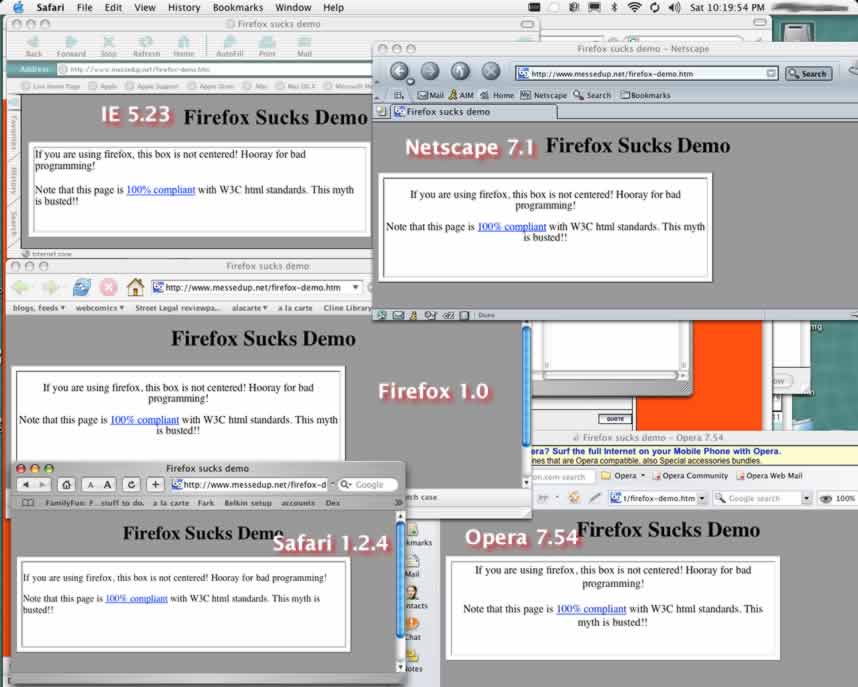Click 100% compliant link in Firefox page

(x=144, y=420)
